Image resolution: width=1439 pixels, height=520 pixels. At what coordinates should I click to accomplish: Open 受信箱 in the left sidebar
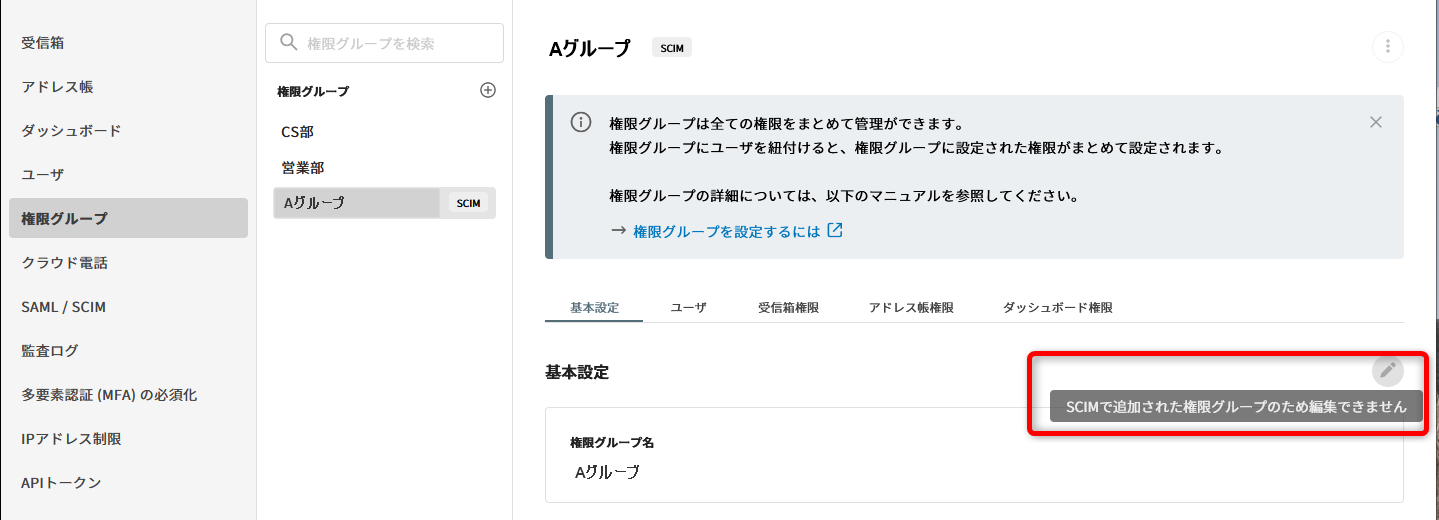[x=43, y=43]
